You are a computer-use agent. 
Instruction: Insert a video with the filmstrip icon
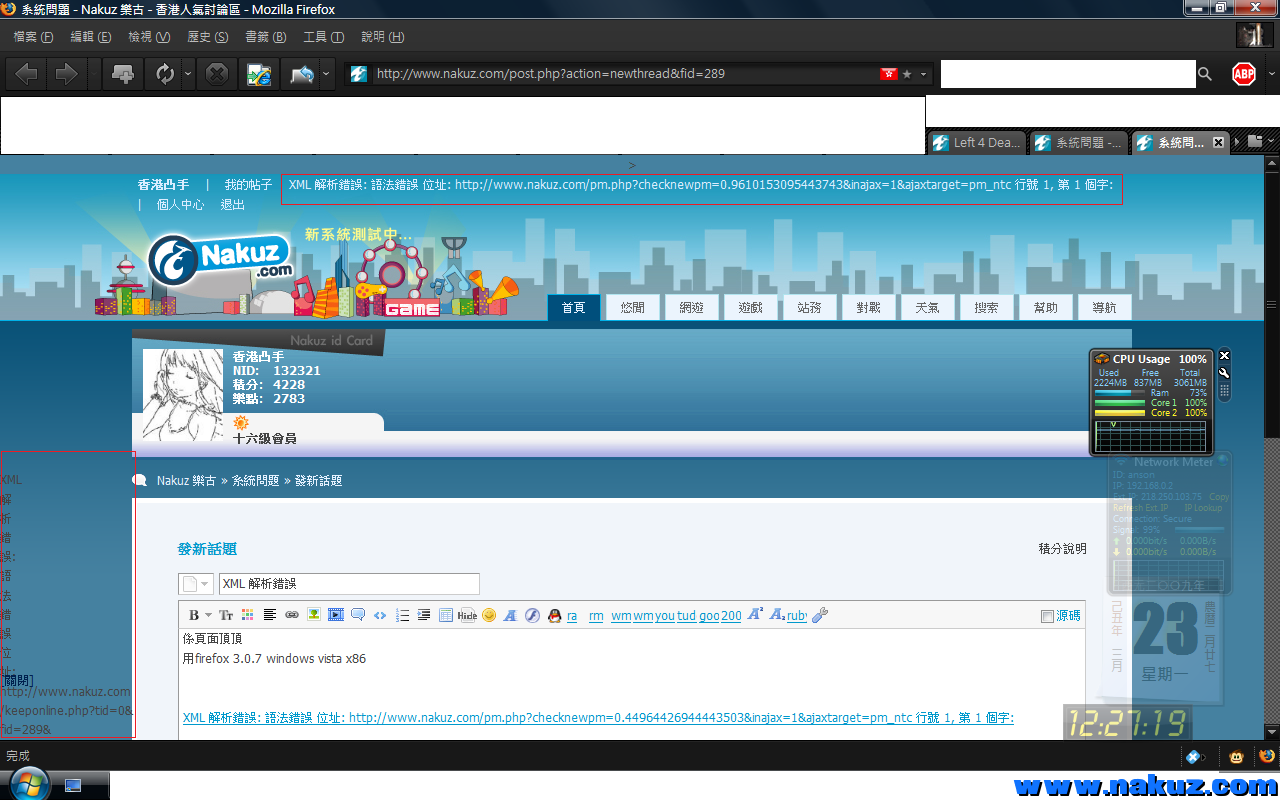pyautogui.click(x=336, y=615)
